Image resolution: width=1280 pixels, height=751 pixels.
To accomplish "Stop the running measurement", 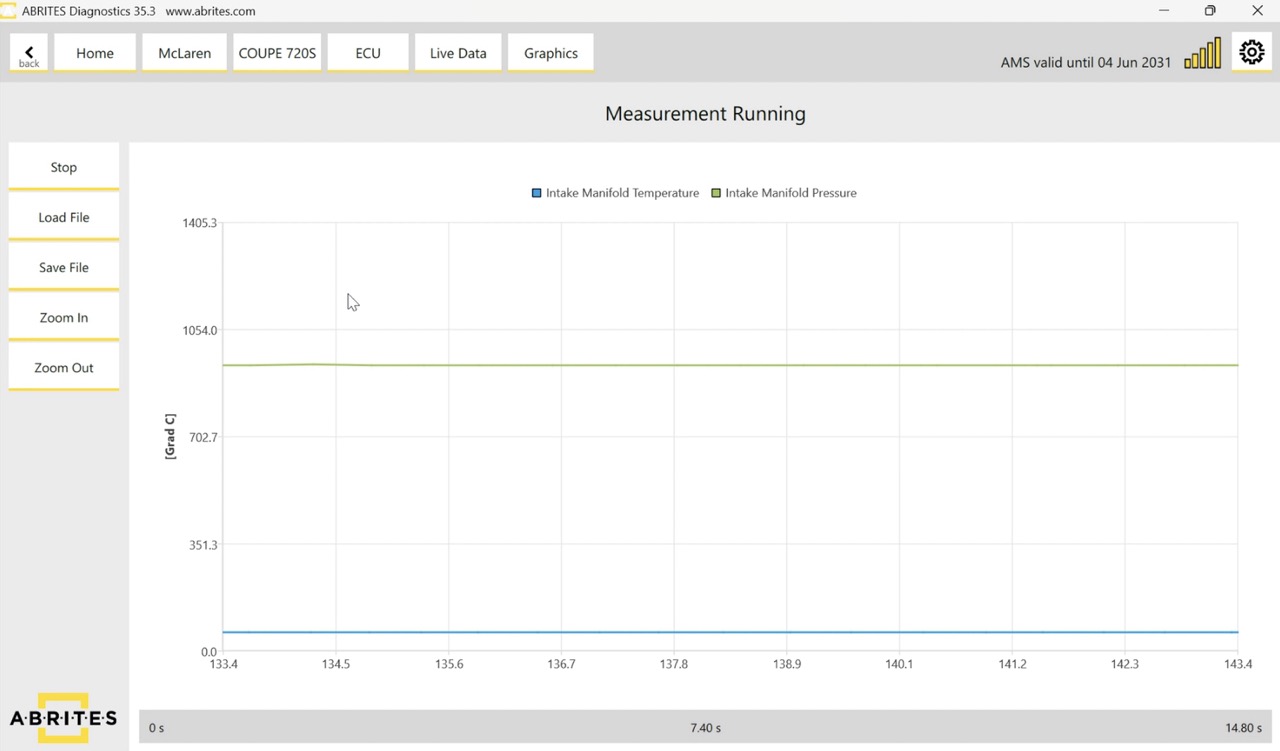I will [x=64, y=167].
